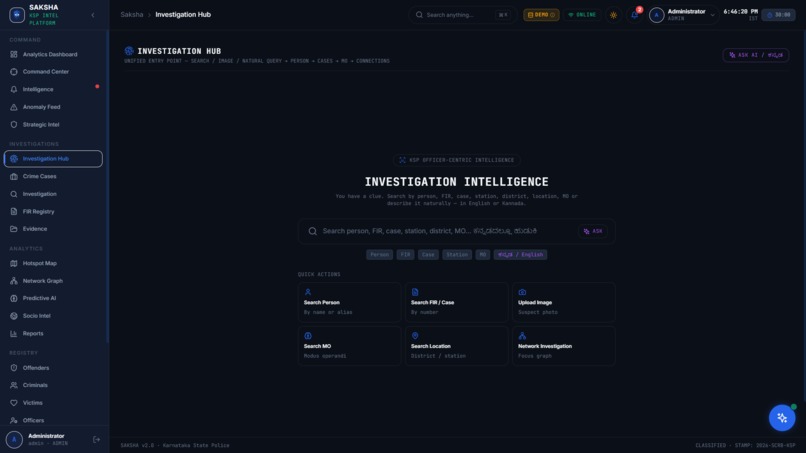Click the Hotspot Map icon
This screenshot has width=806, height=453.
click(14, 263)
